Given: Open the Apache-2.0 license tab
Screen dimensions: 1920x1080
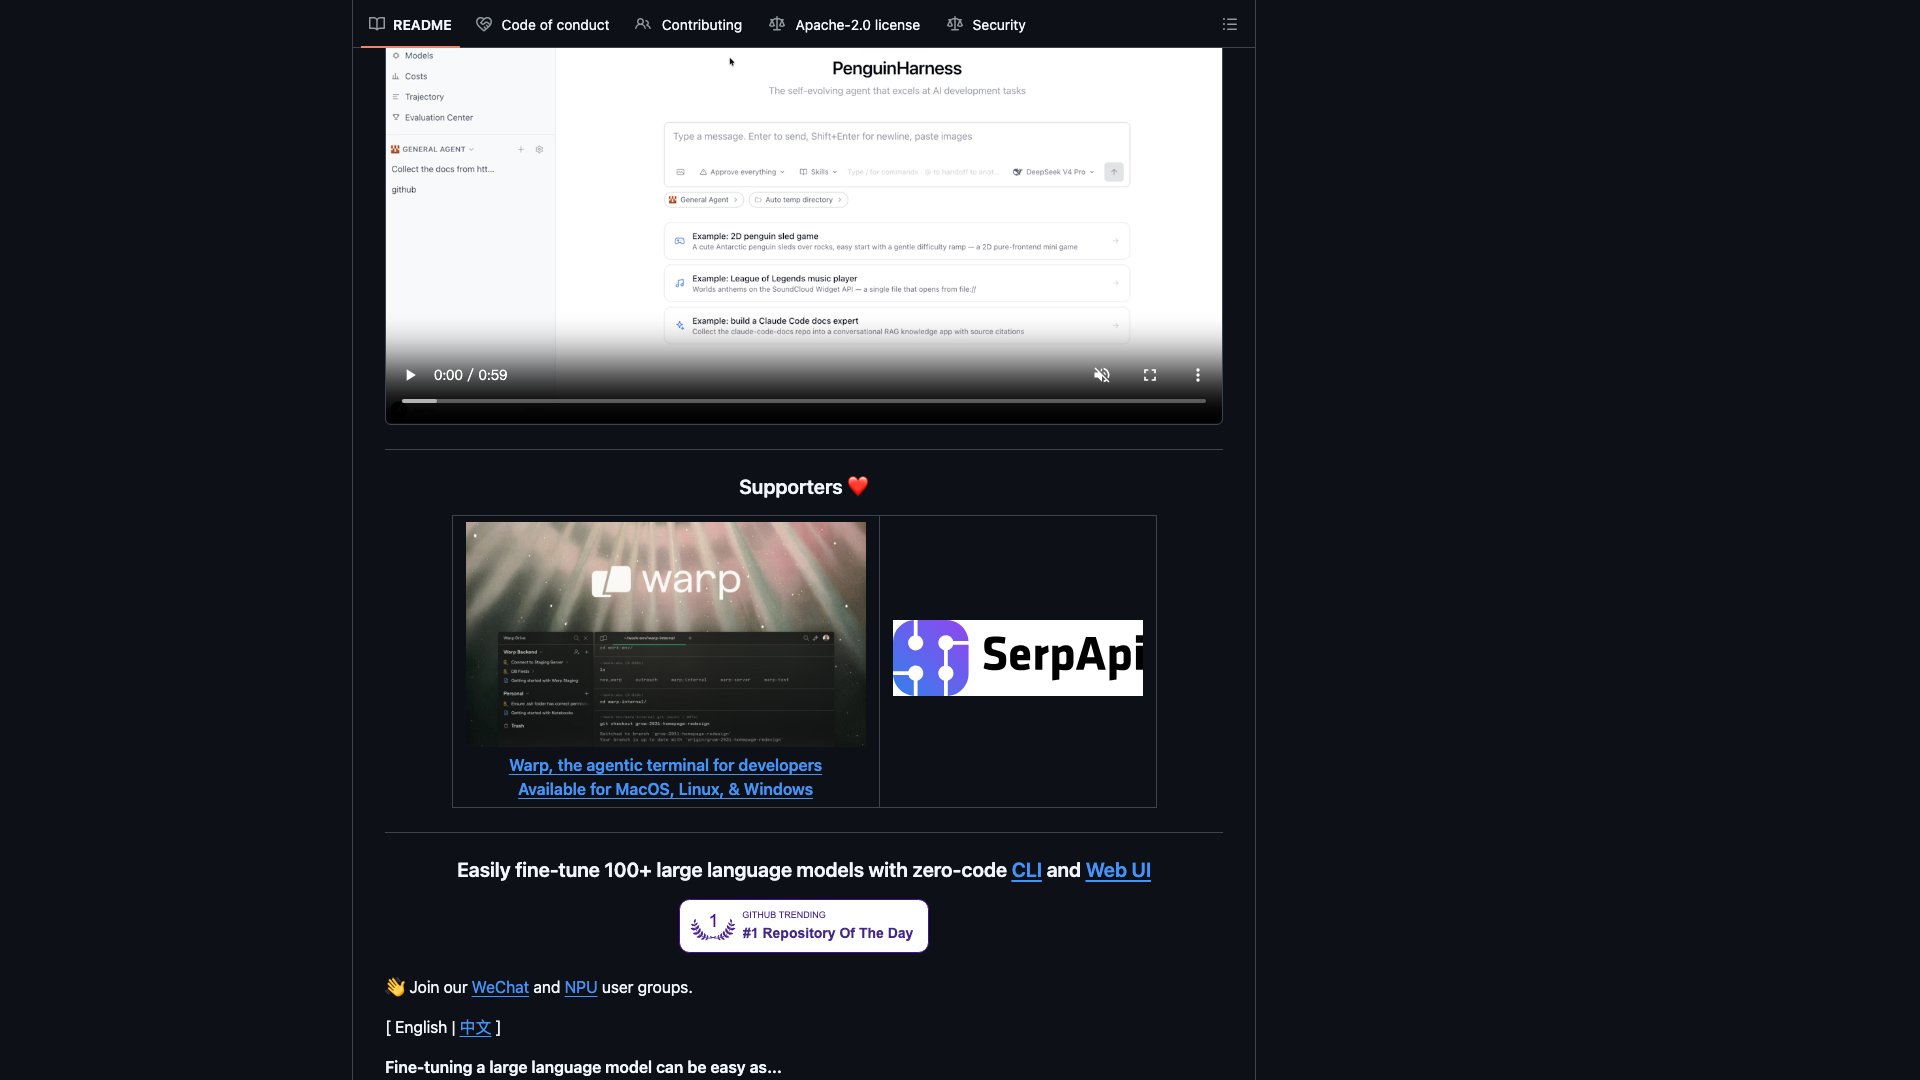Looking at the screenshot, I should point(845,24).
